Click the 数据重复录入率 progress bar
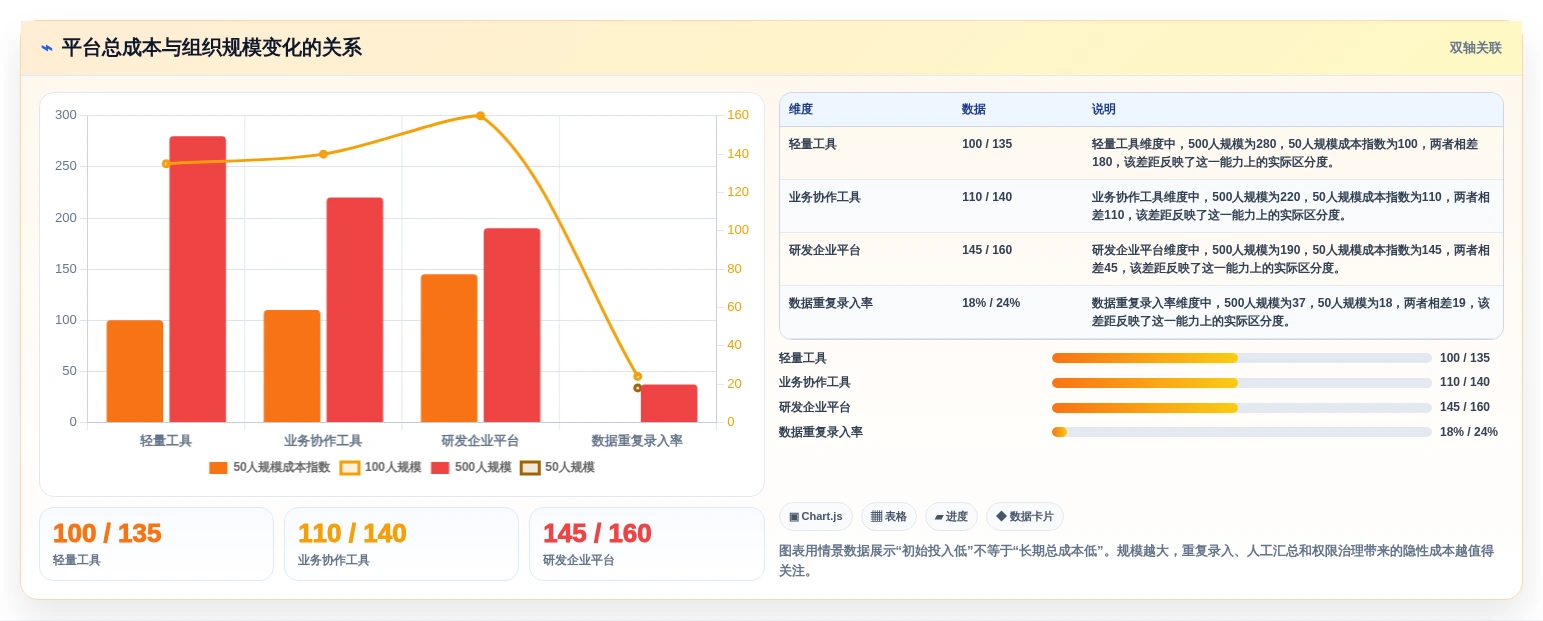 point(1242,432)
